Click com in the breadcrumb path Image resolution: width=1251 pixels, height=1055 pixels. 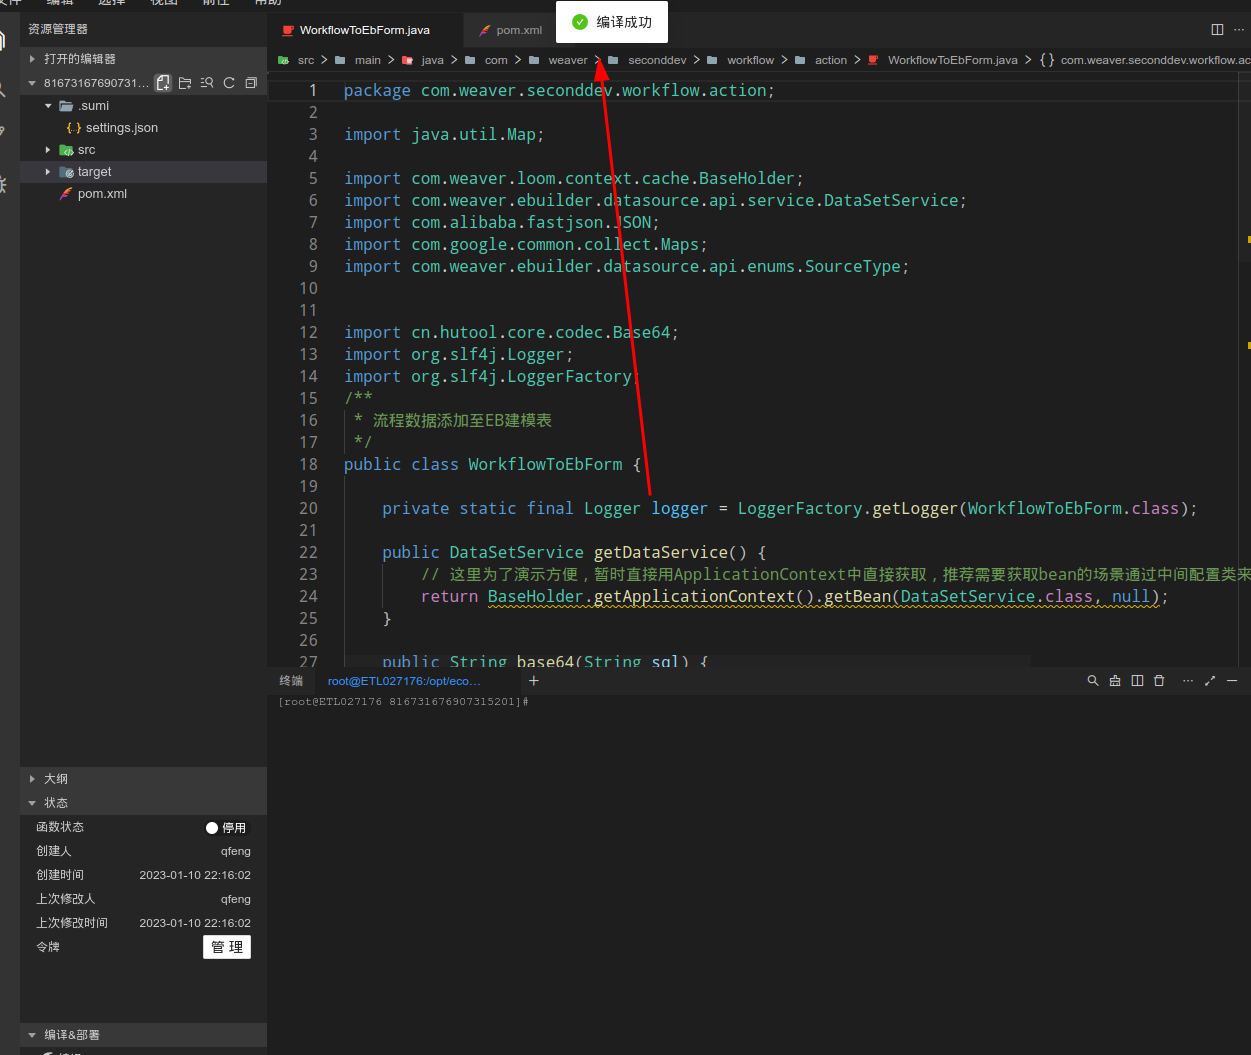[496, 60]
